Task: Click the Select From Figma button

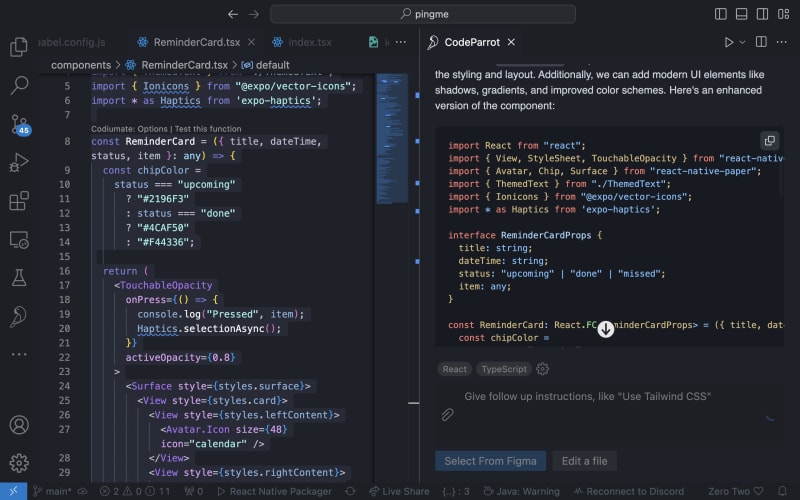Action: pyautogui.click(x=490, y=461)
